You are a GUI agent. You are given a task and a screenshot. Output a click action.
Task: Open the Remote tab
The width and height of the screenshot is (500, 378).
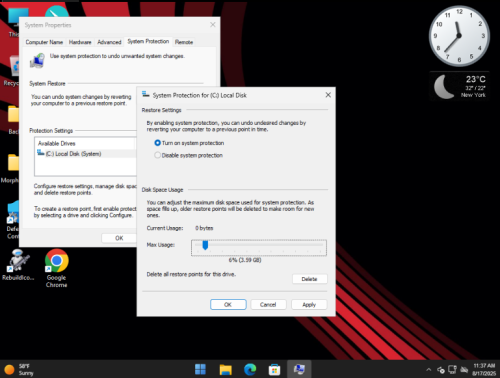(x=184, y=42)
